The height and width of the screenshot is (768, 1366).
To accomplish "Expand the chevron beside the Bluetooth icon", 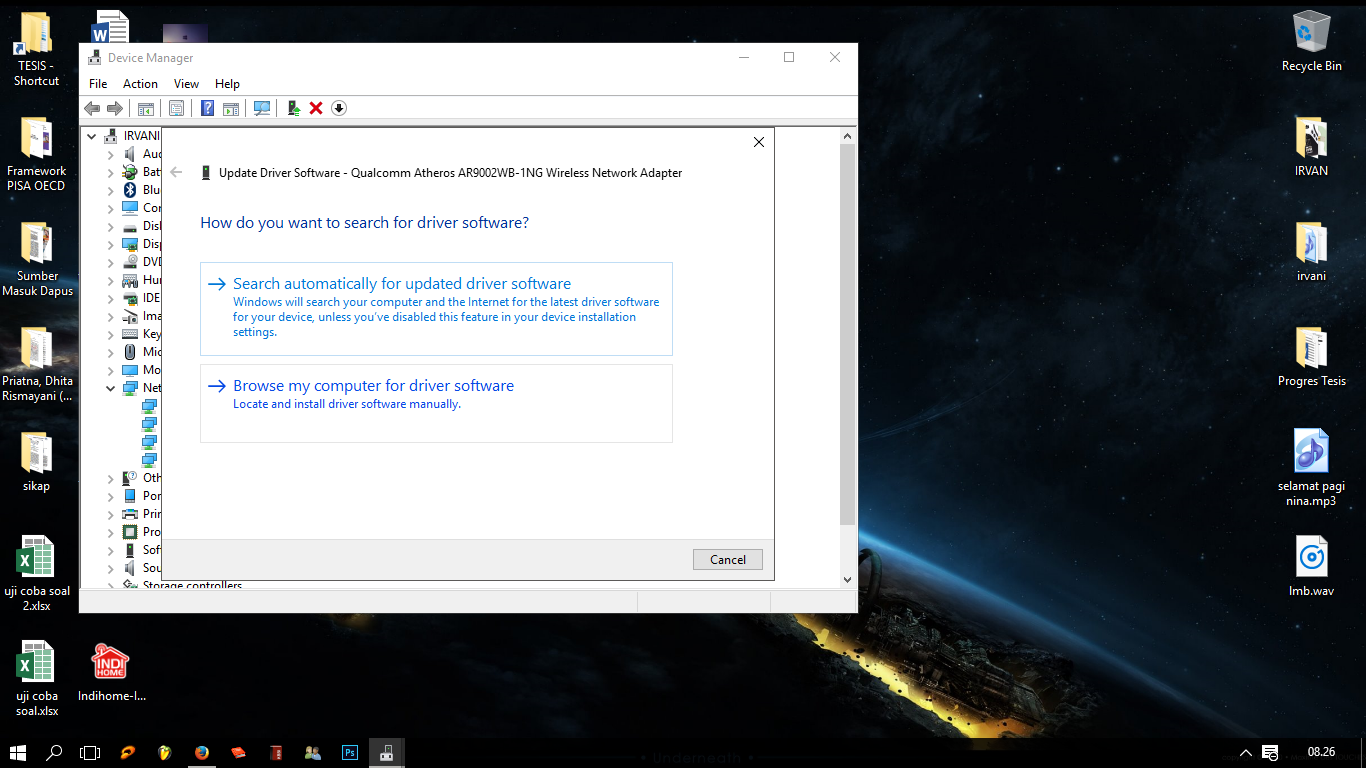I will (x=111, y=190).
